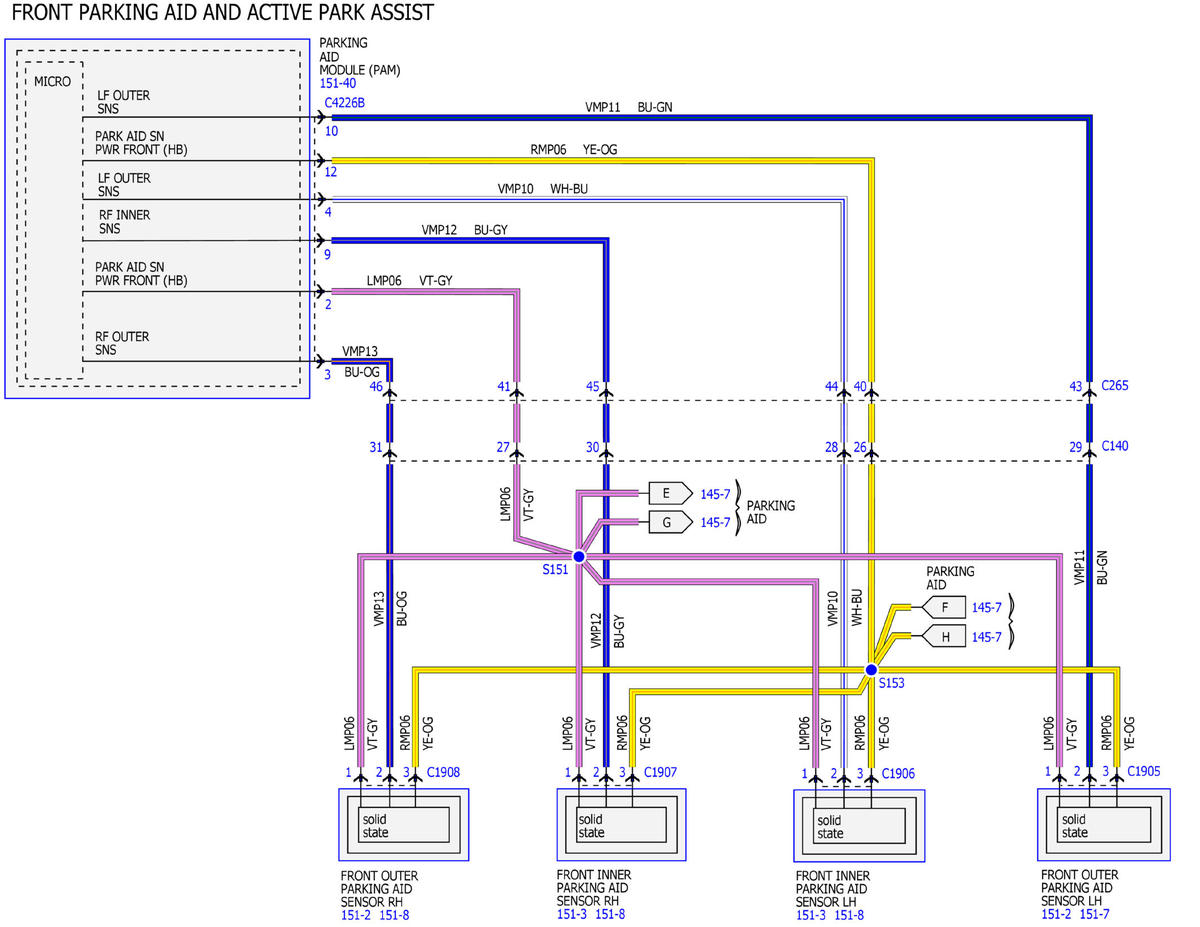Click pin number 30 at C140
The height and width of the screenshot is (927, 1200).
coord(592,447)
